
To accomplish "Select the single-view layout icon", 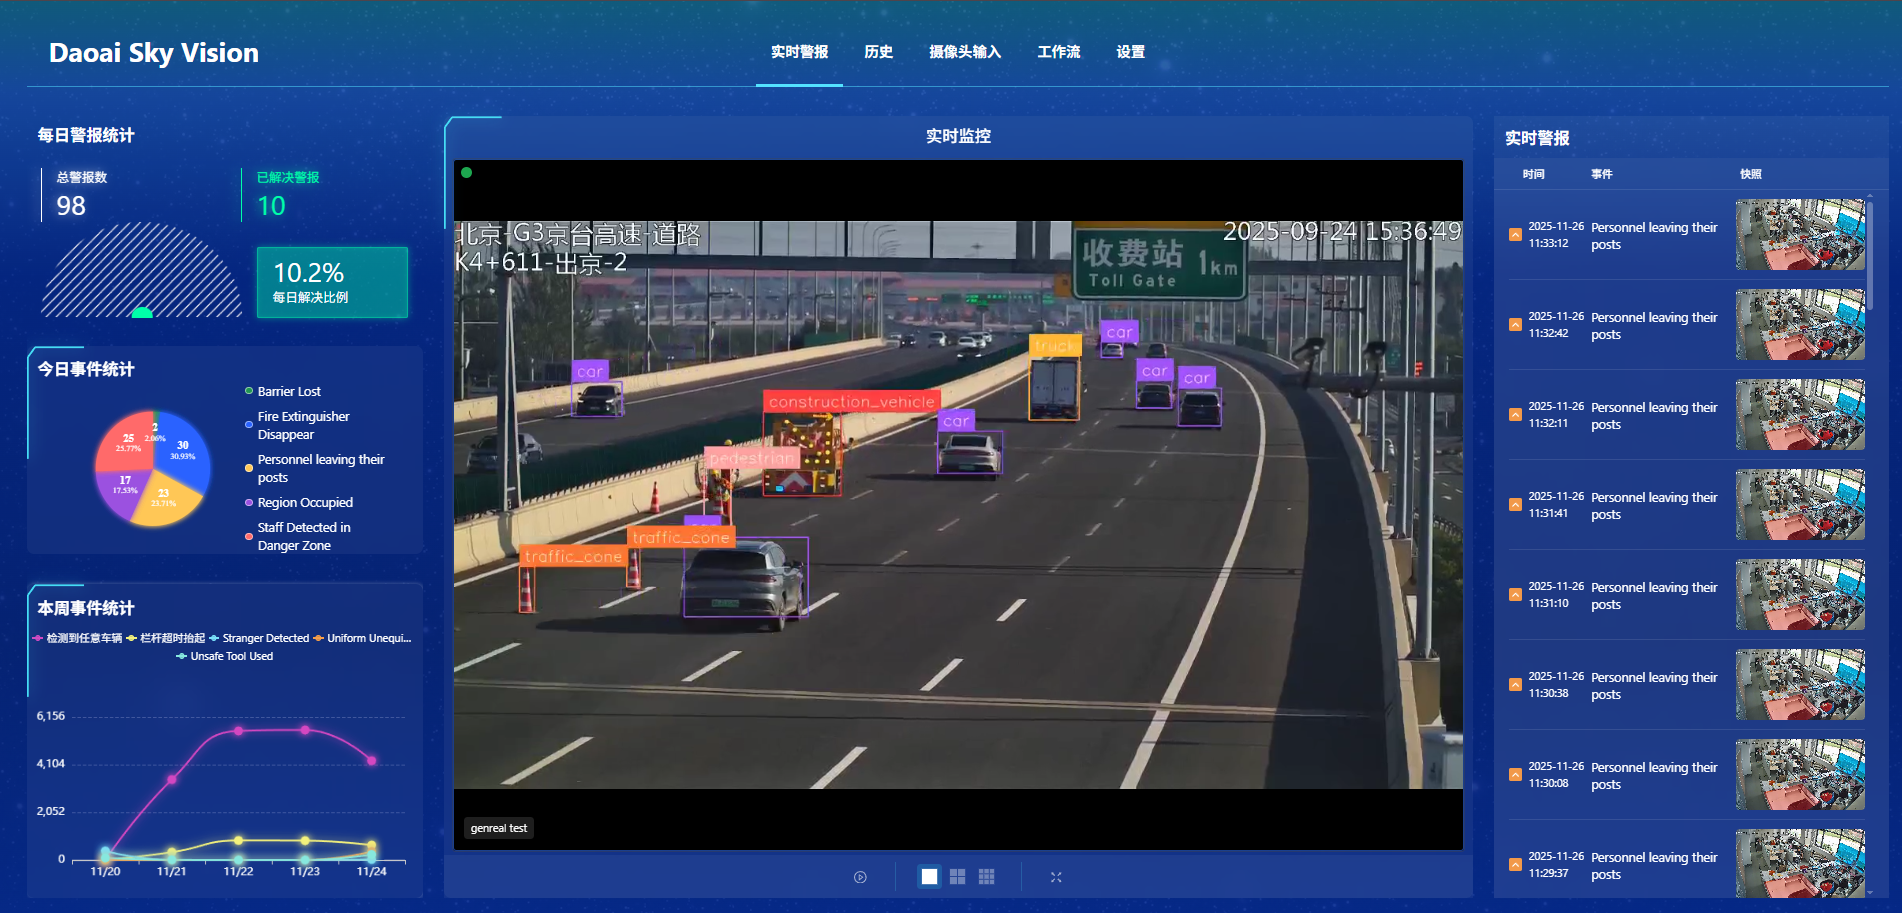I will 929,877.
